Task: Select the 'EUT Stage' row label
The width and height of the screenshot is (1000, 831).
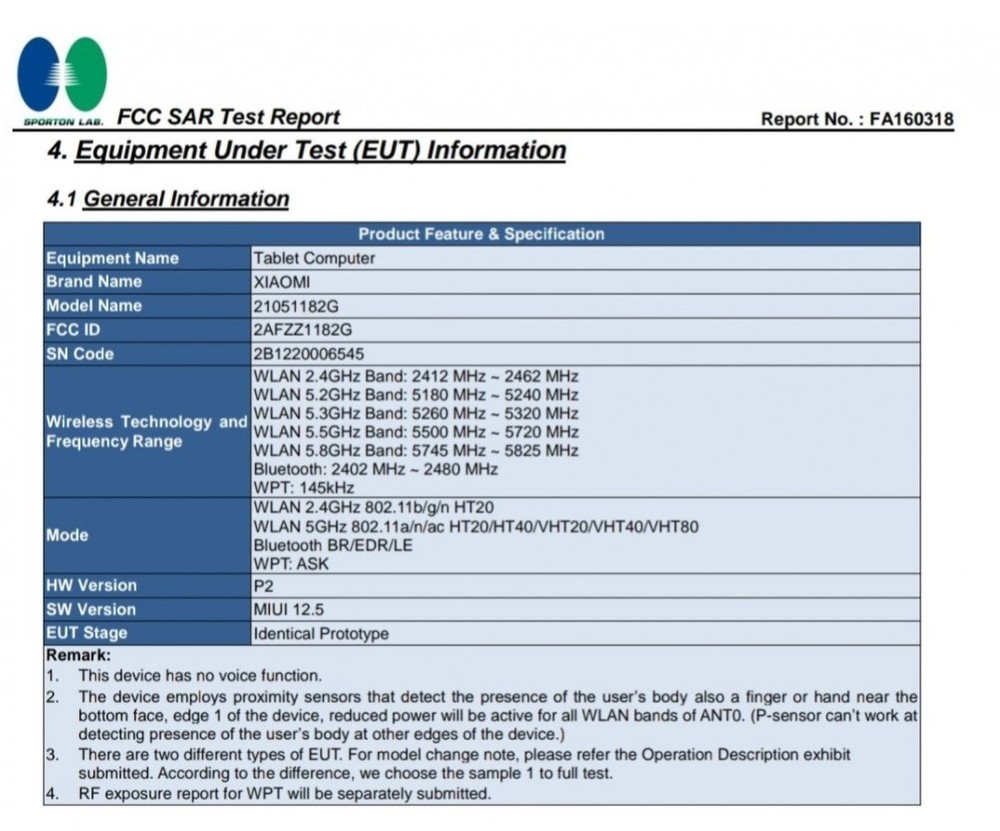Action: pyautogui.click(x=87, y=633)
